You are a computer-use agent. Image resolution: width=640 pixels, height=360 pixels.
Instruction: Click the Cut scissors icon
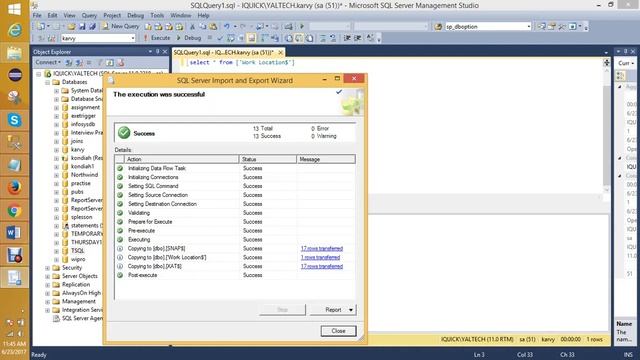[x=192, y=27]
